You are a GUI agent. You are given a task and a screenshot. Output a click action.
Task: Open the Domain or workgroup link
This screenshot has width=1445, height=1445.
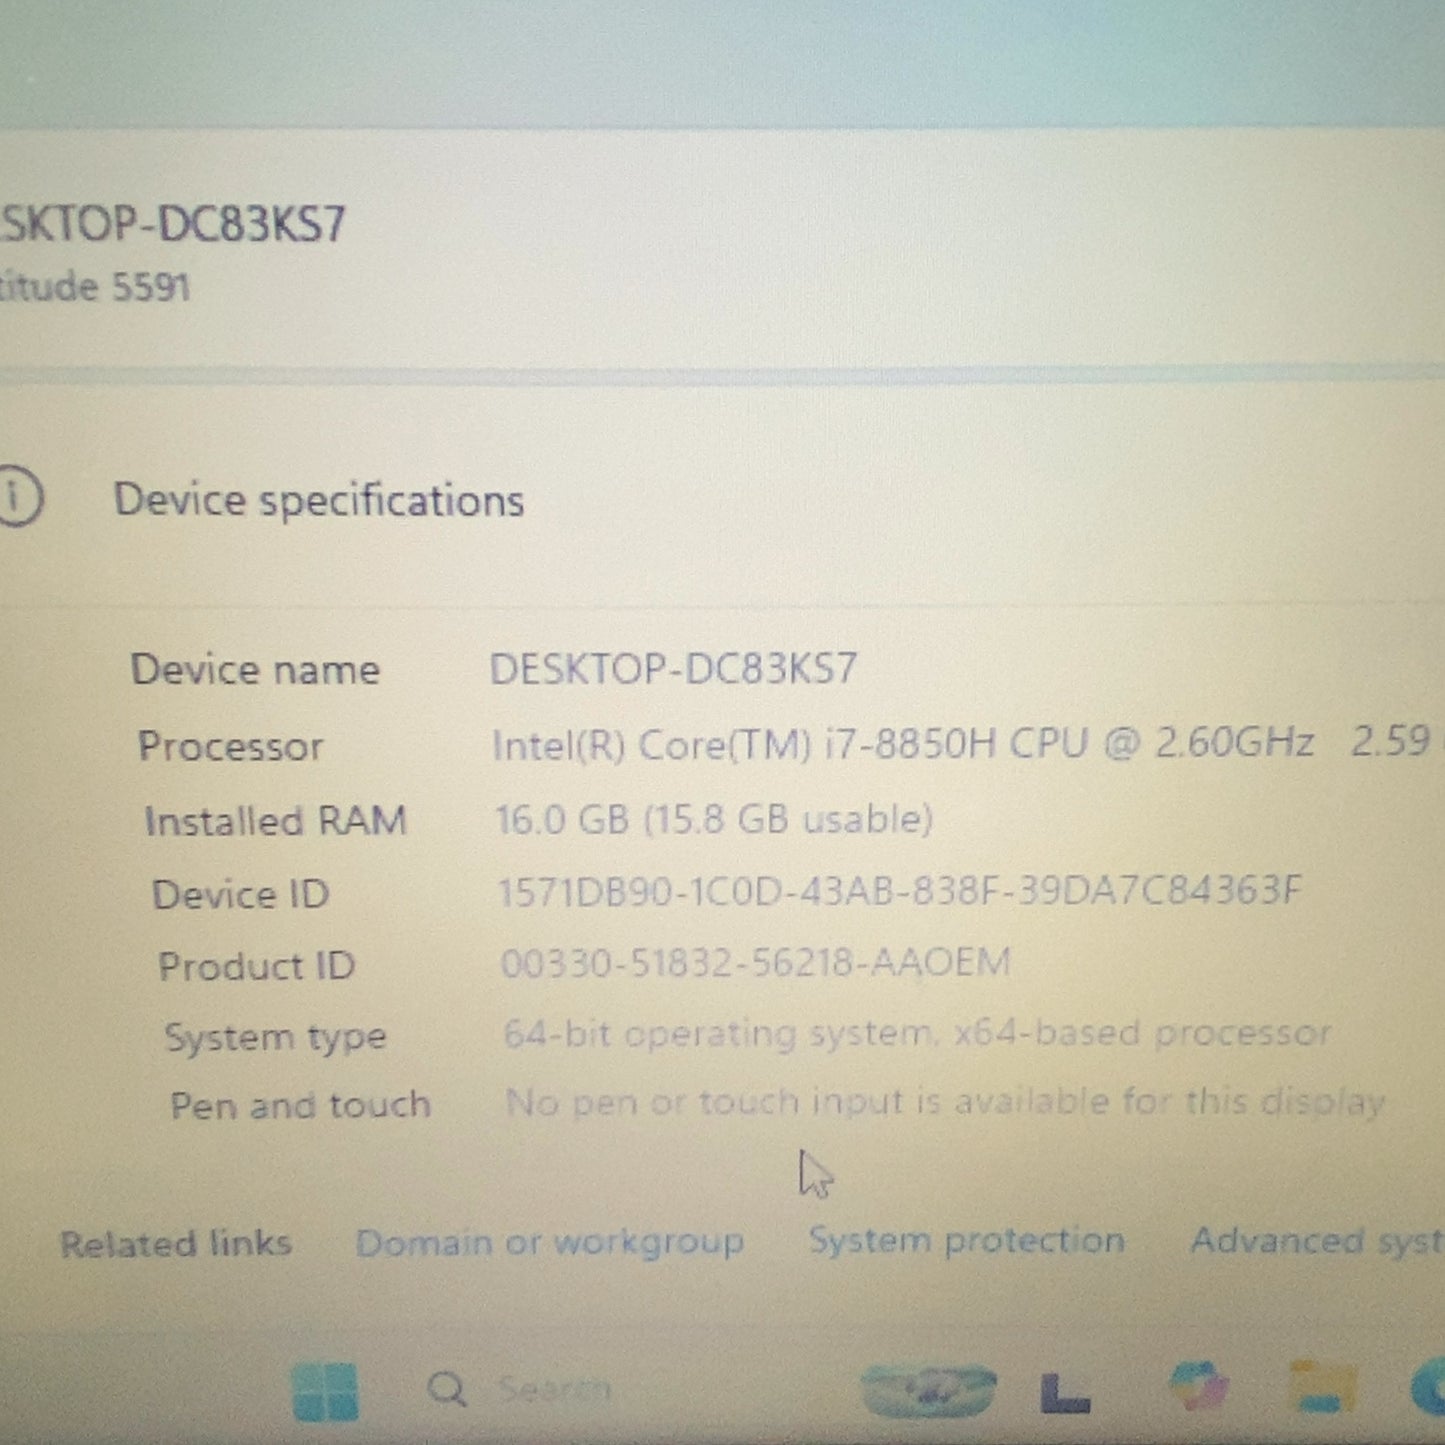[550, 1242]
